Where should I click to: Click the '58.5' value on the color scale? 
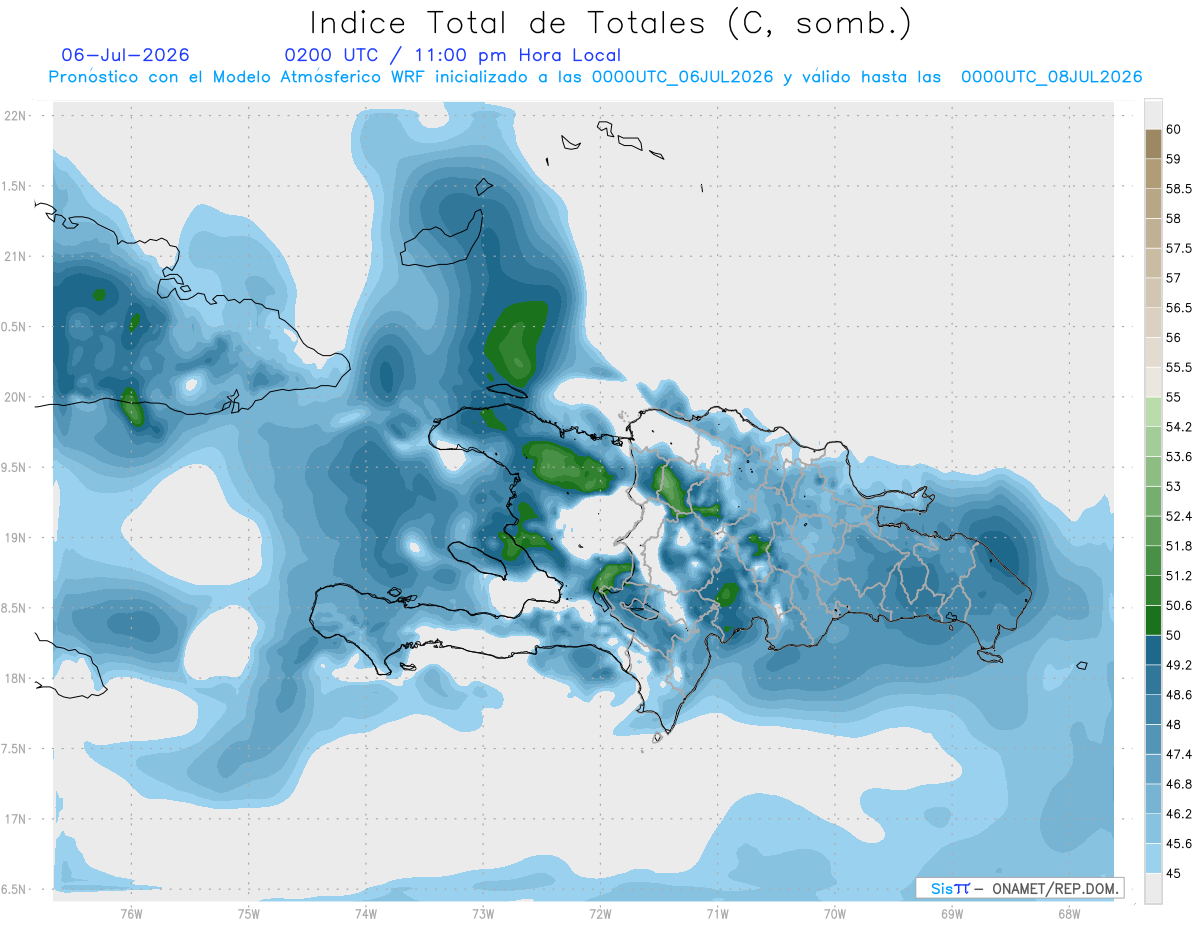tap(1179, 189)
